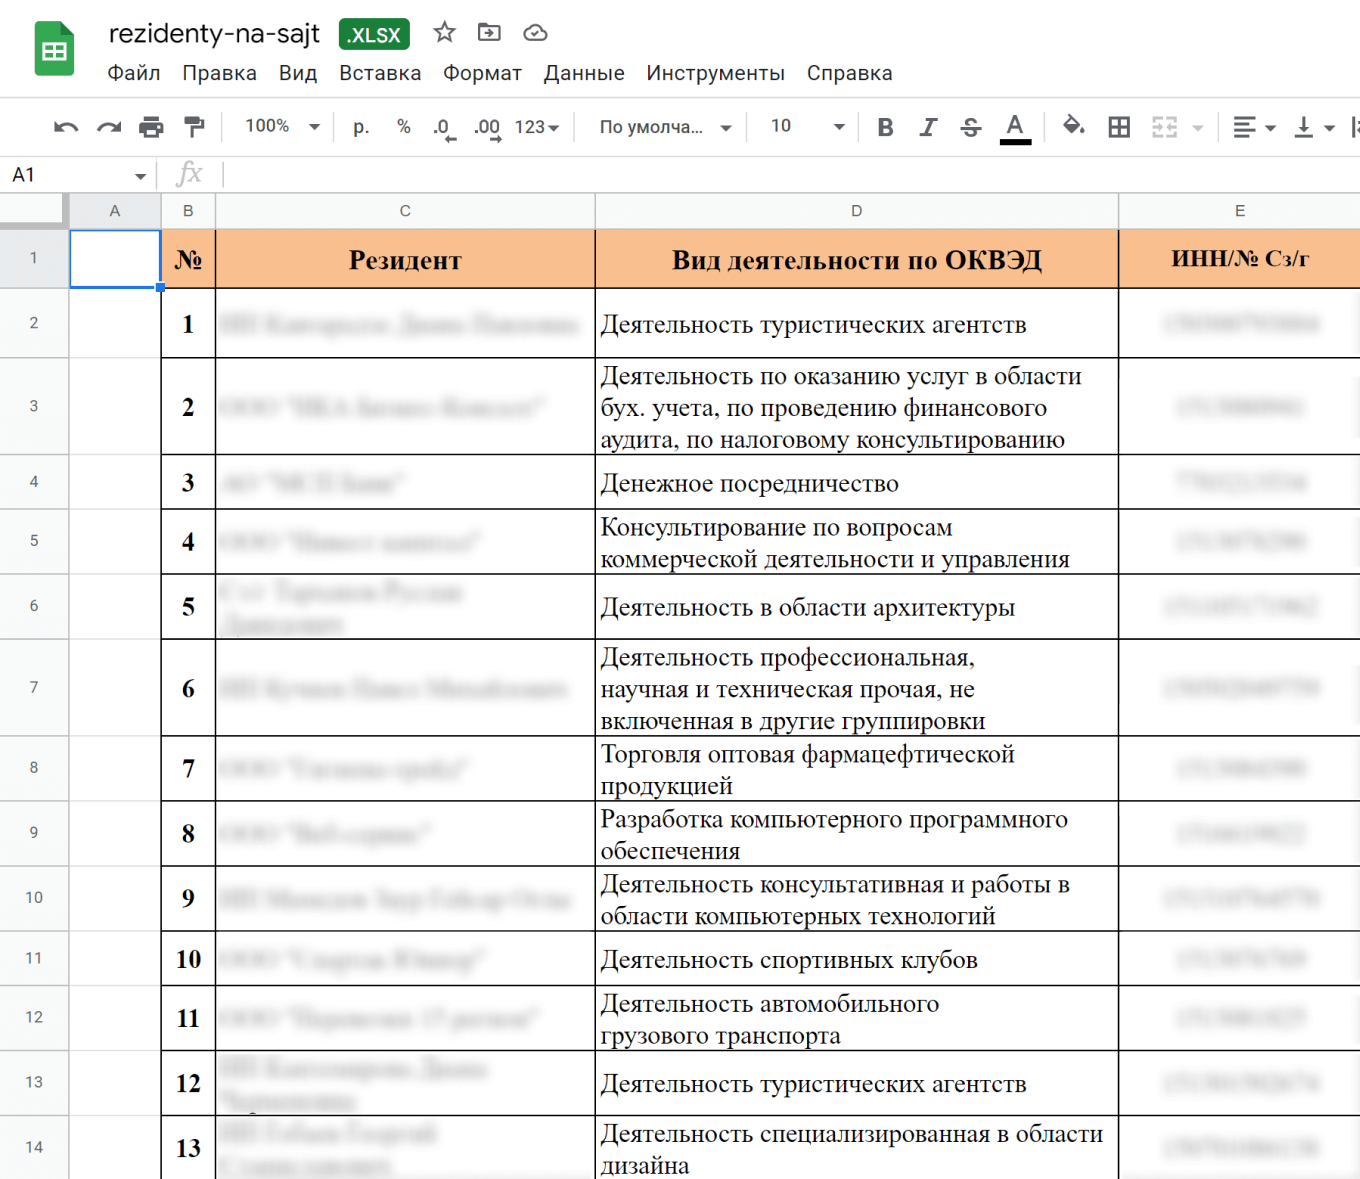Click the percent format button
Screen dimensions: 1360x1179
(x=403, y=127)
